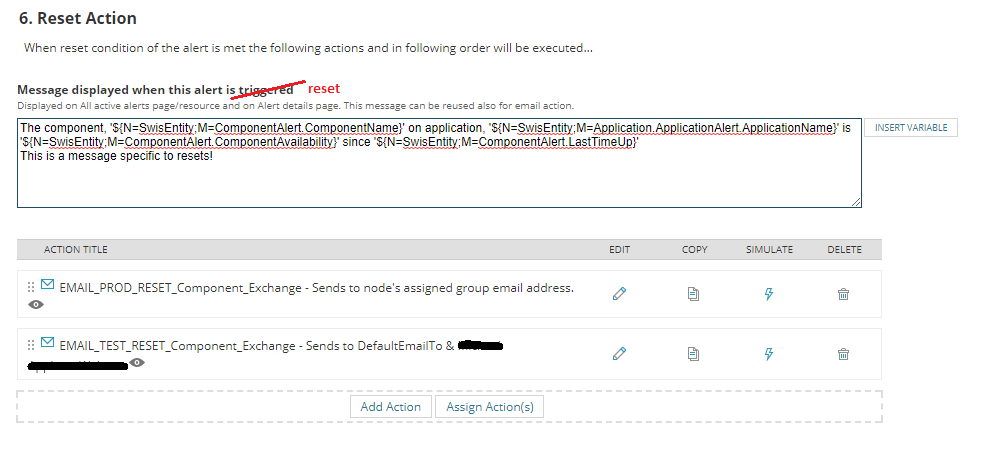Simulate the EMAIL_PROD_RESET action
The image size is (983, 462).
[769, 293]
